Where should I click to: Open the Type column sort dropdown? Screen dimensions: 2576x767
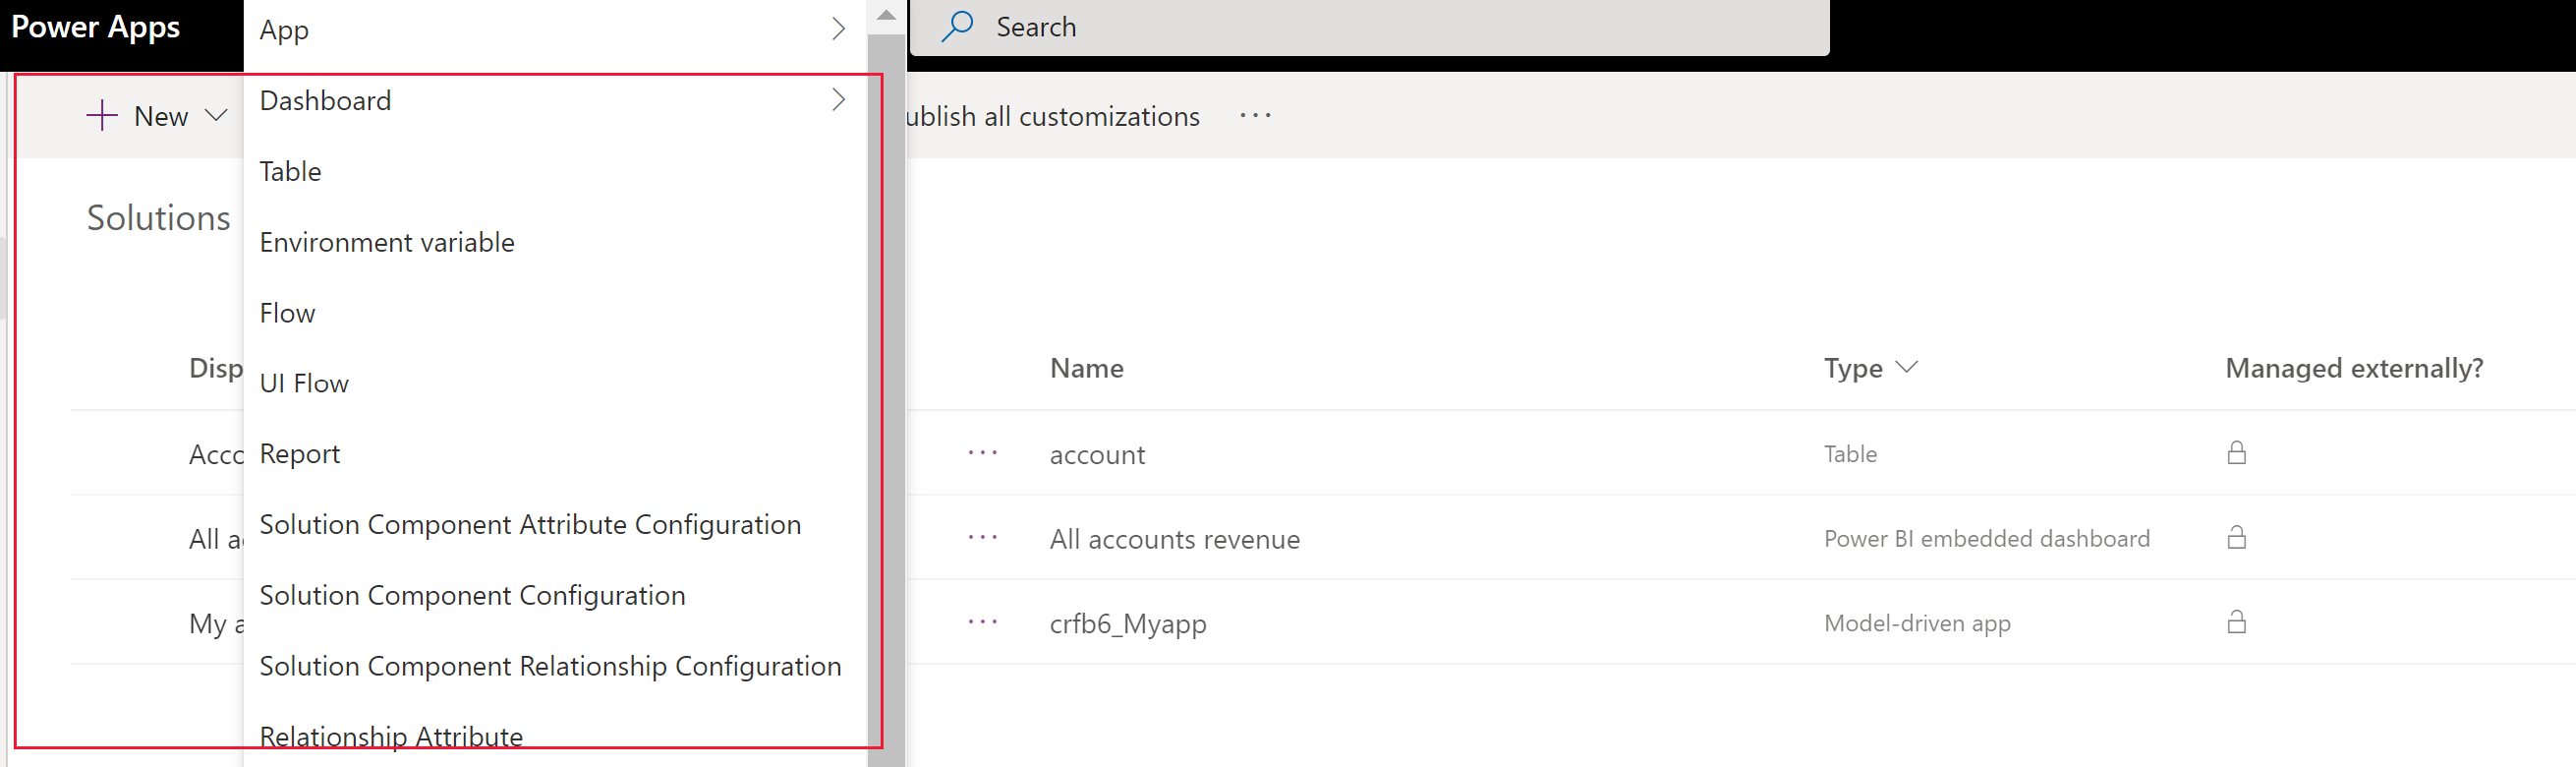1906,367
